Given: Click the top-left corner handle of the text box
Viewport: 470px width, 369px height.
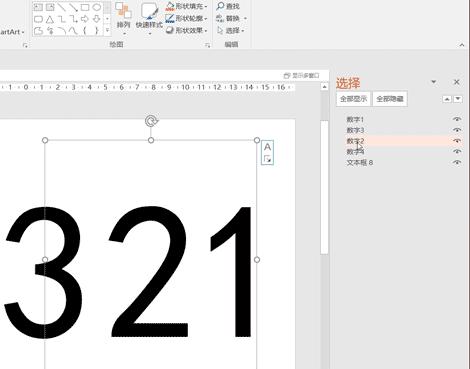Looking at the screenshot, I should (45, 140).
